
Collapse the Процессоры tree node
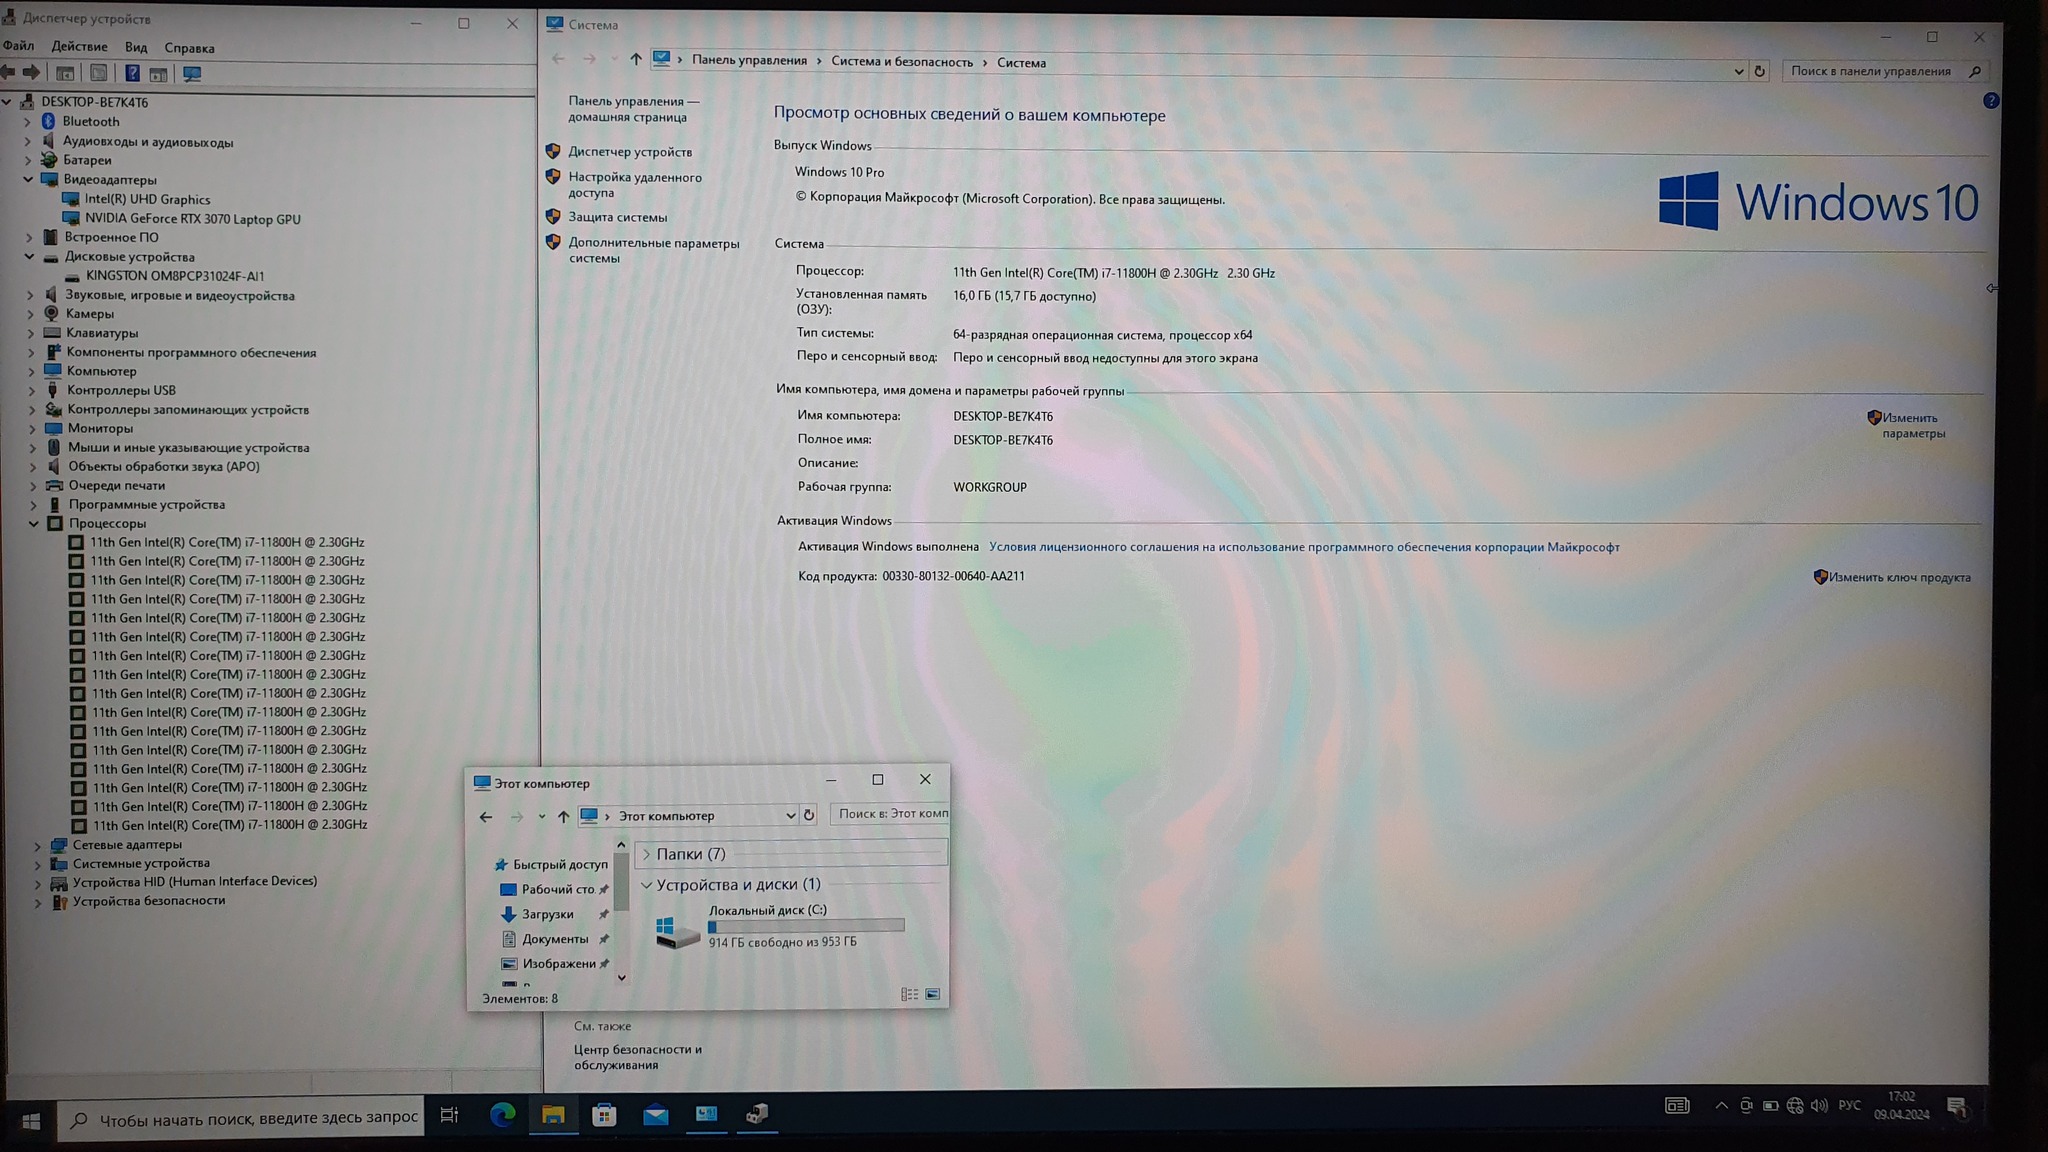(x=34, y=523)
